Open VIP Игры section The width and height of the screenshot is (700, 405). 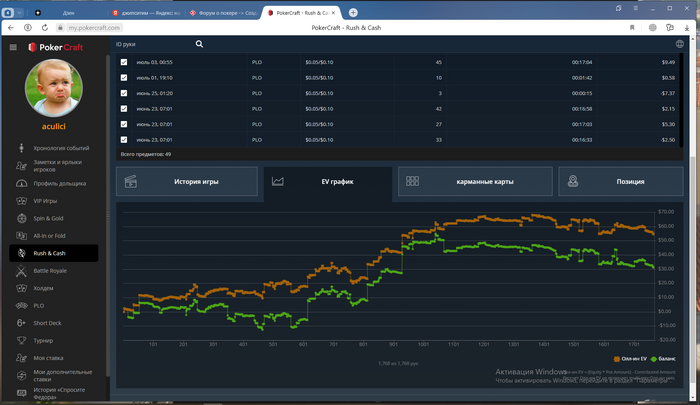54,201
